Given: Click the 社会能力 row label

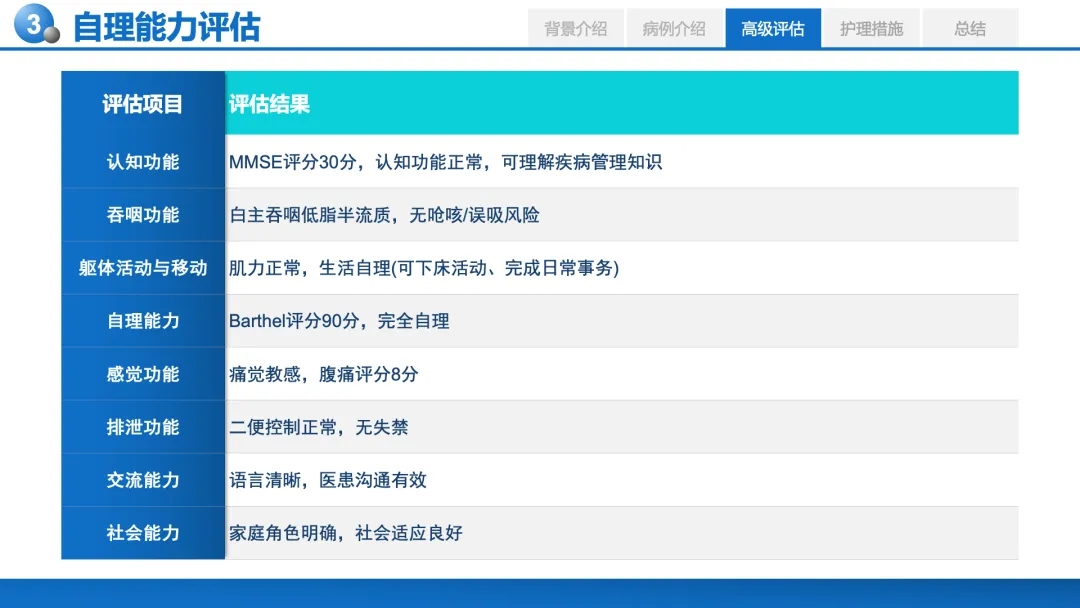Looking at the screenshot, I should 143,533.
